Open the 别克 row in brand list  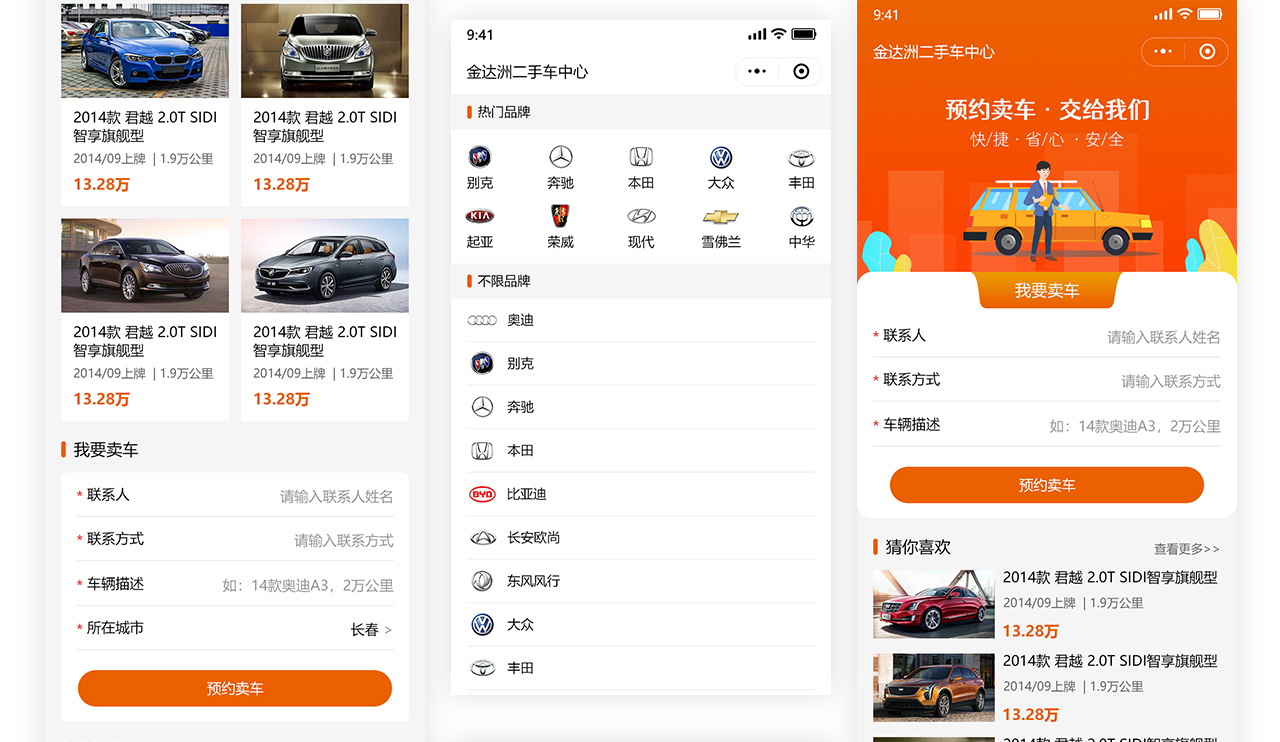click(x=641, y=364)
